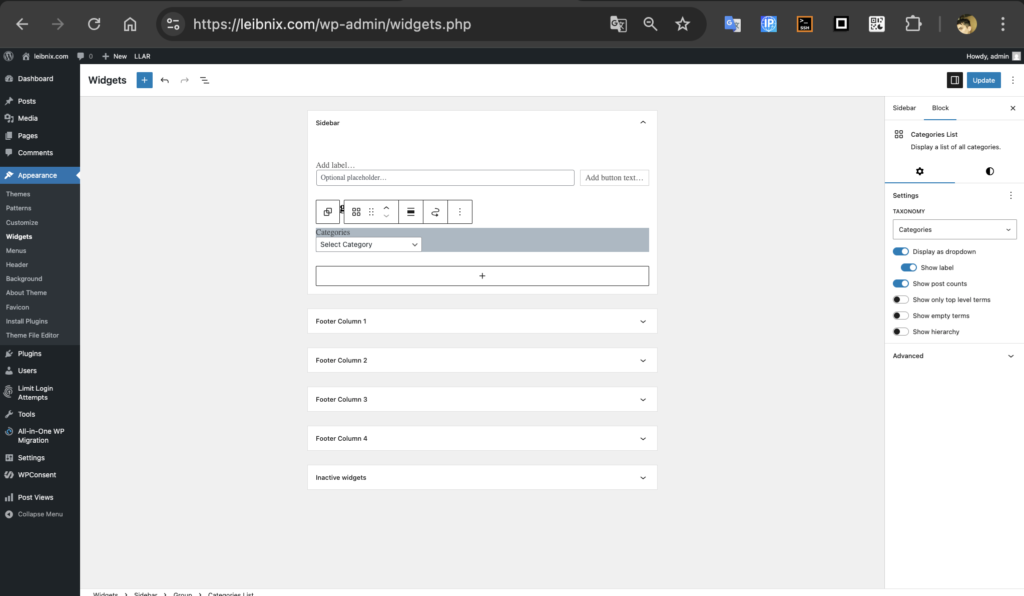Open the Select Category dropdown in widget
Image resolution: width=1024 pixels, height=596 pixels.
[368, 244]
